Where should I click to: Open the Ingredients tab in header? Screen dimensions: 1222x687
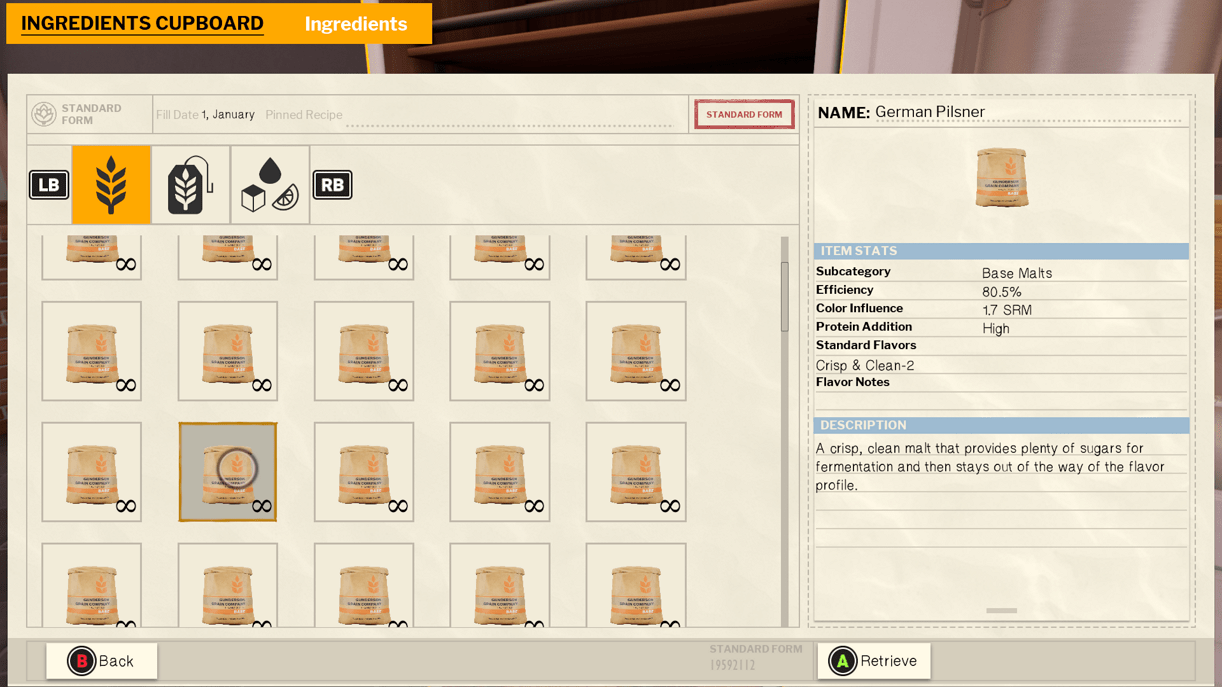[355, 24]
